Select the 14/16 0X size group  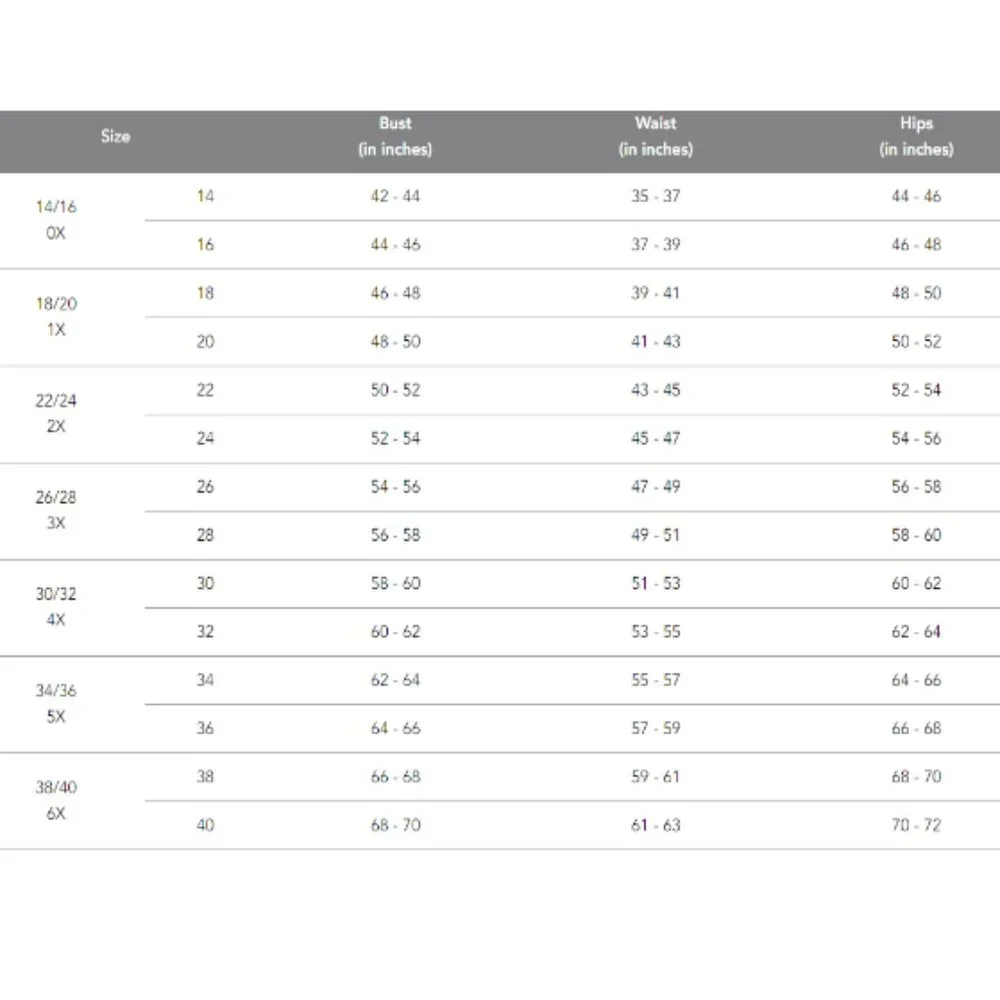56,220
